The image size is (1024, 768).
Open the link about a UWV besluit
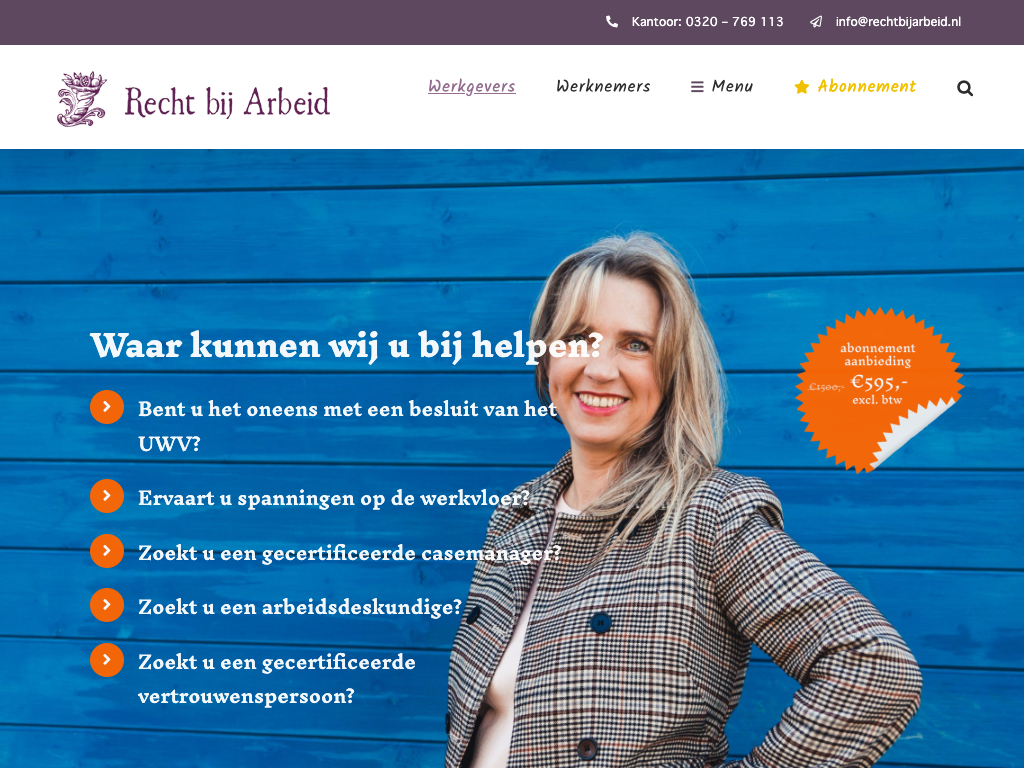point(347,426)
